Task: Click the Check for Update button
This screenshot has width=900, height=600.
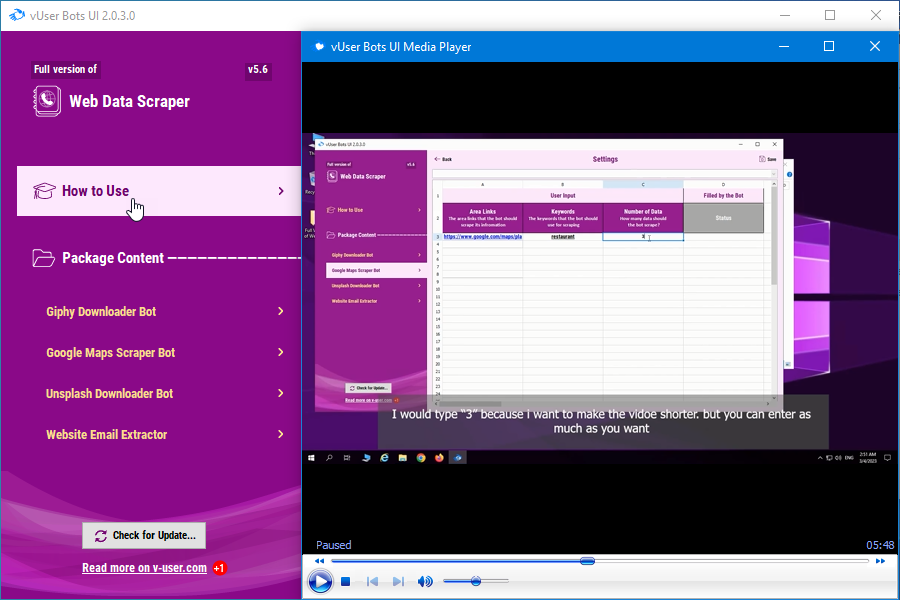Action: [x=144, y=536]
